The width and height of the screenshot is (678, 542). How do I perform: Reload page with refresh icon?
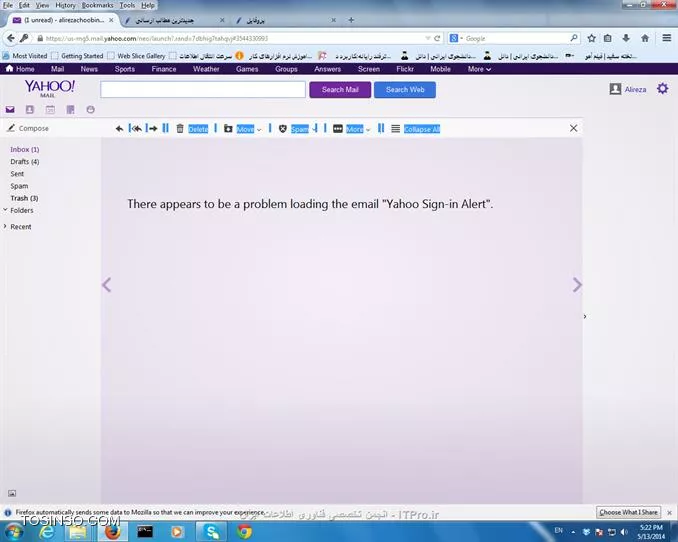point(437,38)
